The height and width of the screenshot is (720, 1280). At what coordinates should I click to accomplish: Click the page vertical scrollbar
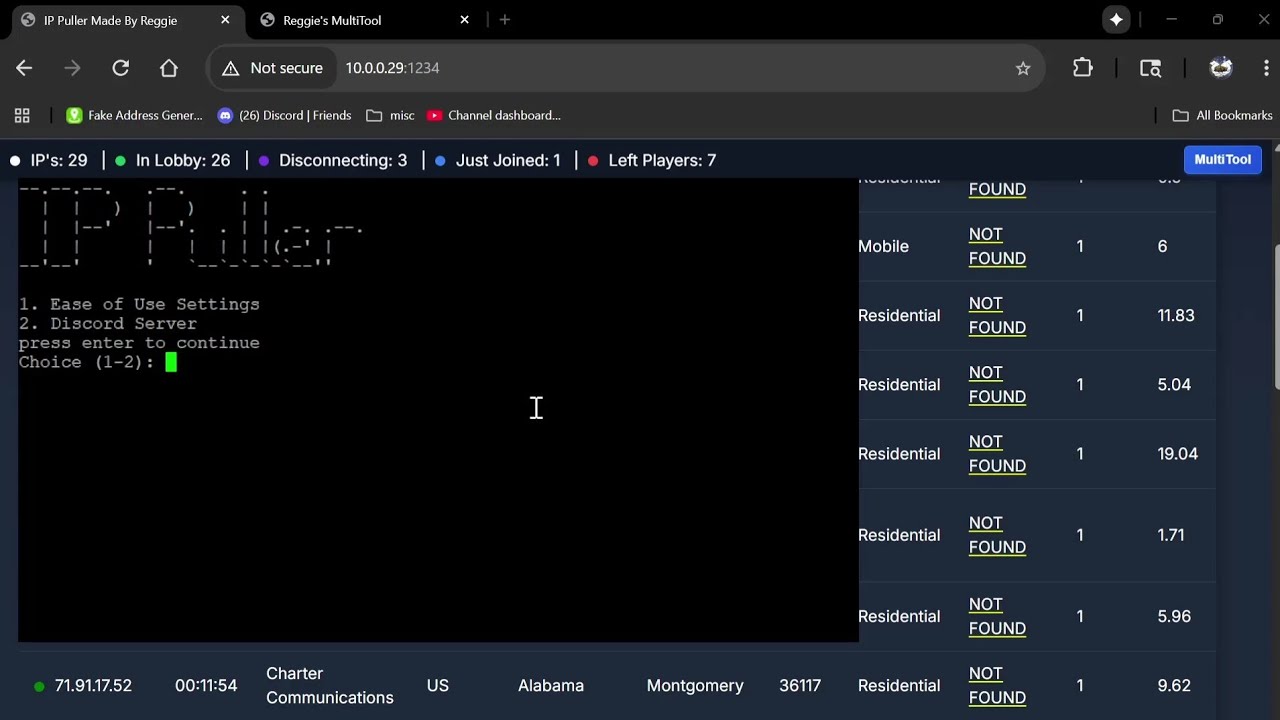click(1276, 315)
